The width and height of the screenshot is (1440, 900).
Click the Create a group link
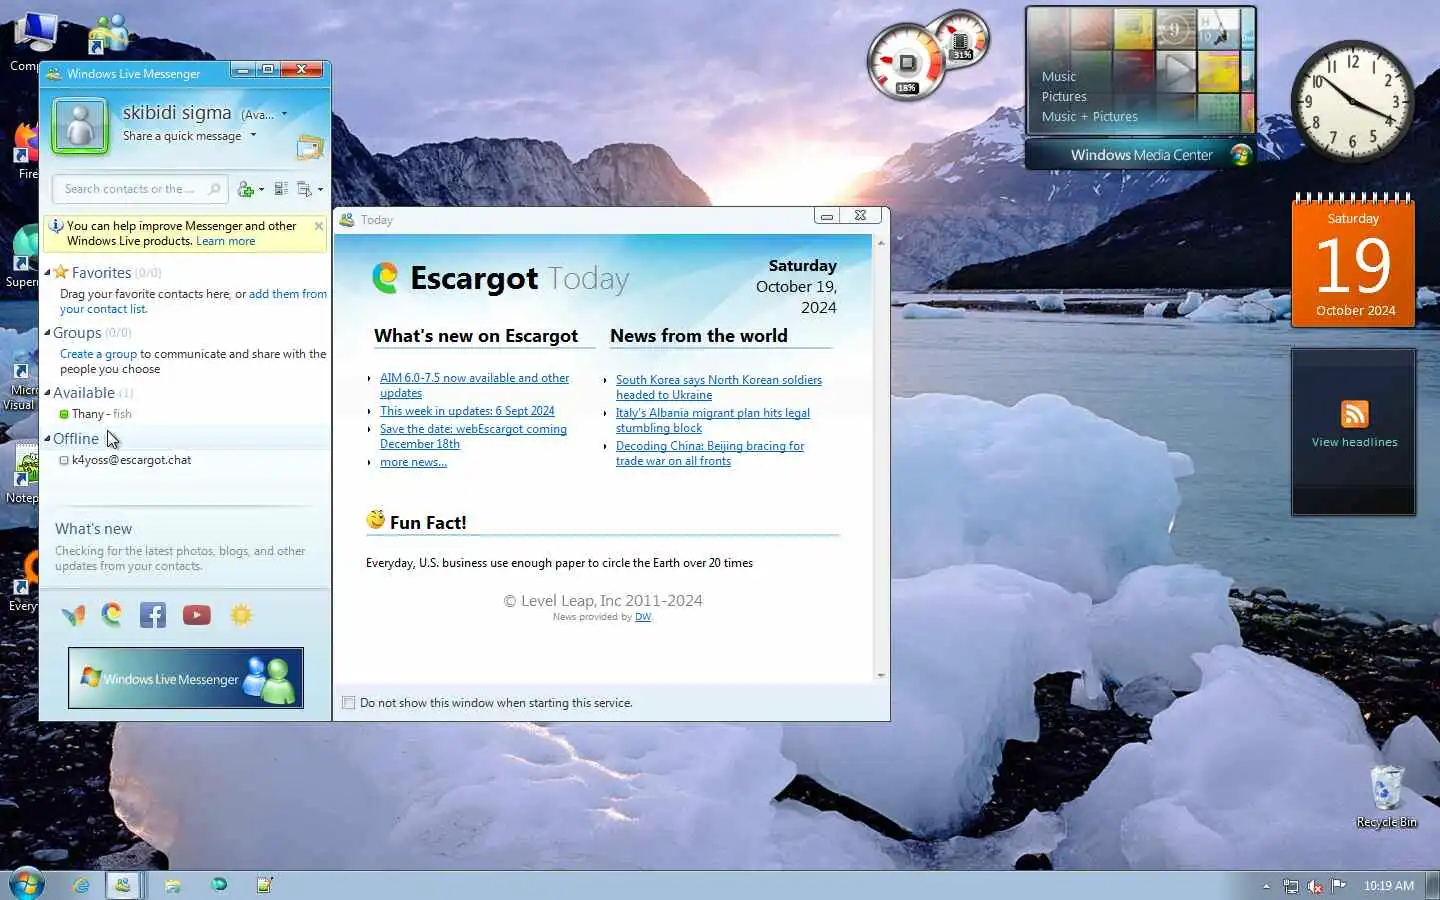(98, 354)
